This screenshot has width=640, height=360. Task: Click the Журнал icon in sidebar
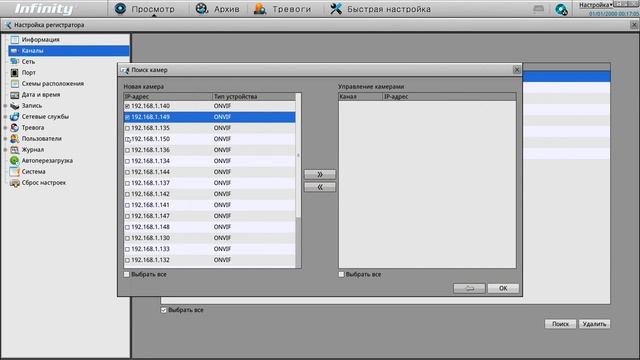[x=15, y=150]
